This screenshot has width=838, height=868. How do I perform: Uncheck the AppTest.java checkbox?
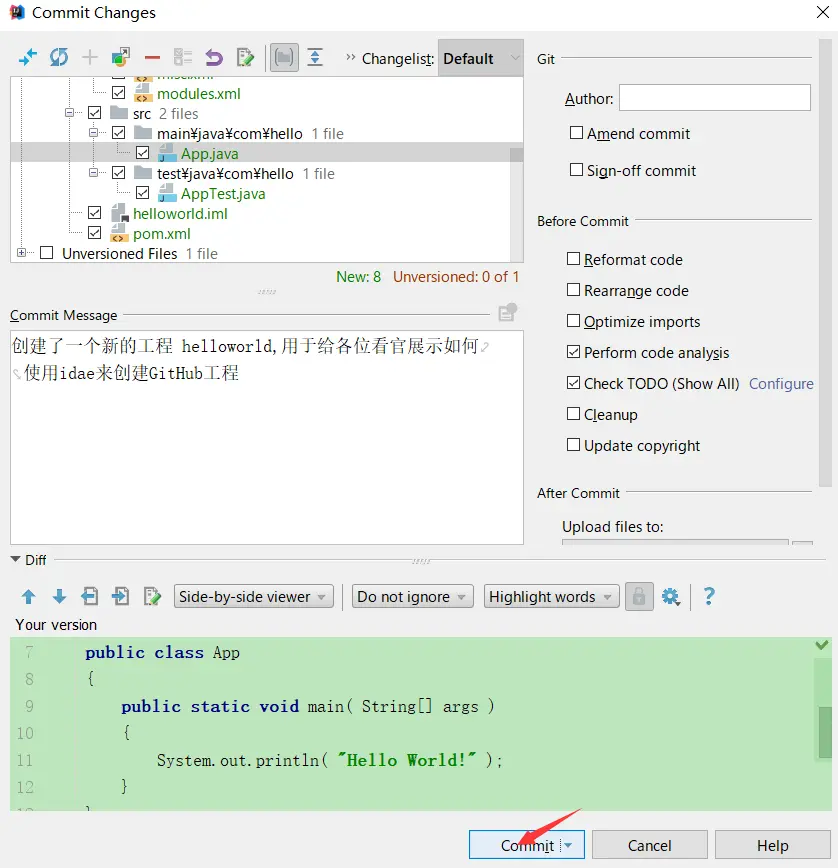142,193
